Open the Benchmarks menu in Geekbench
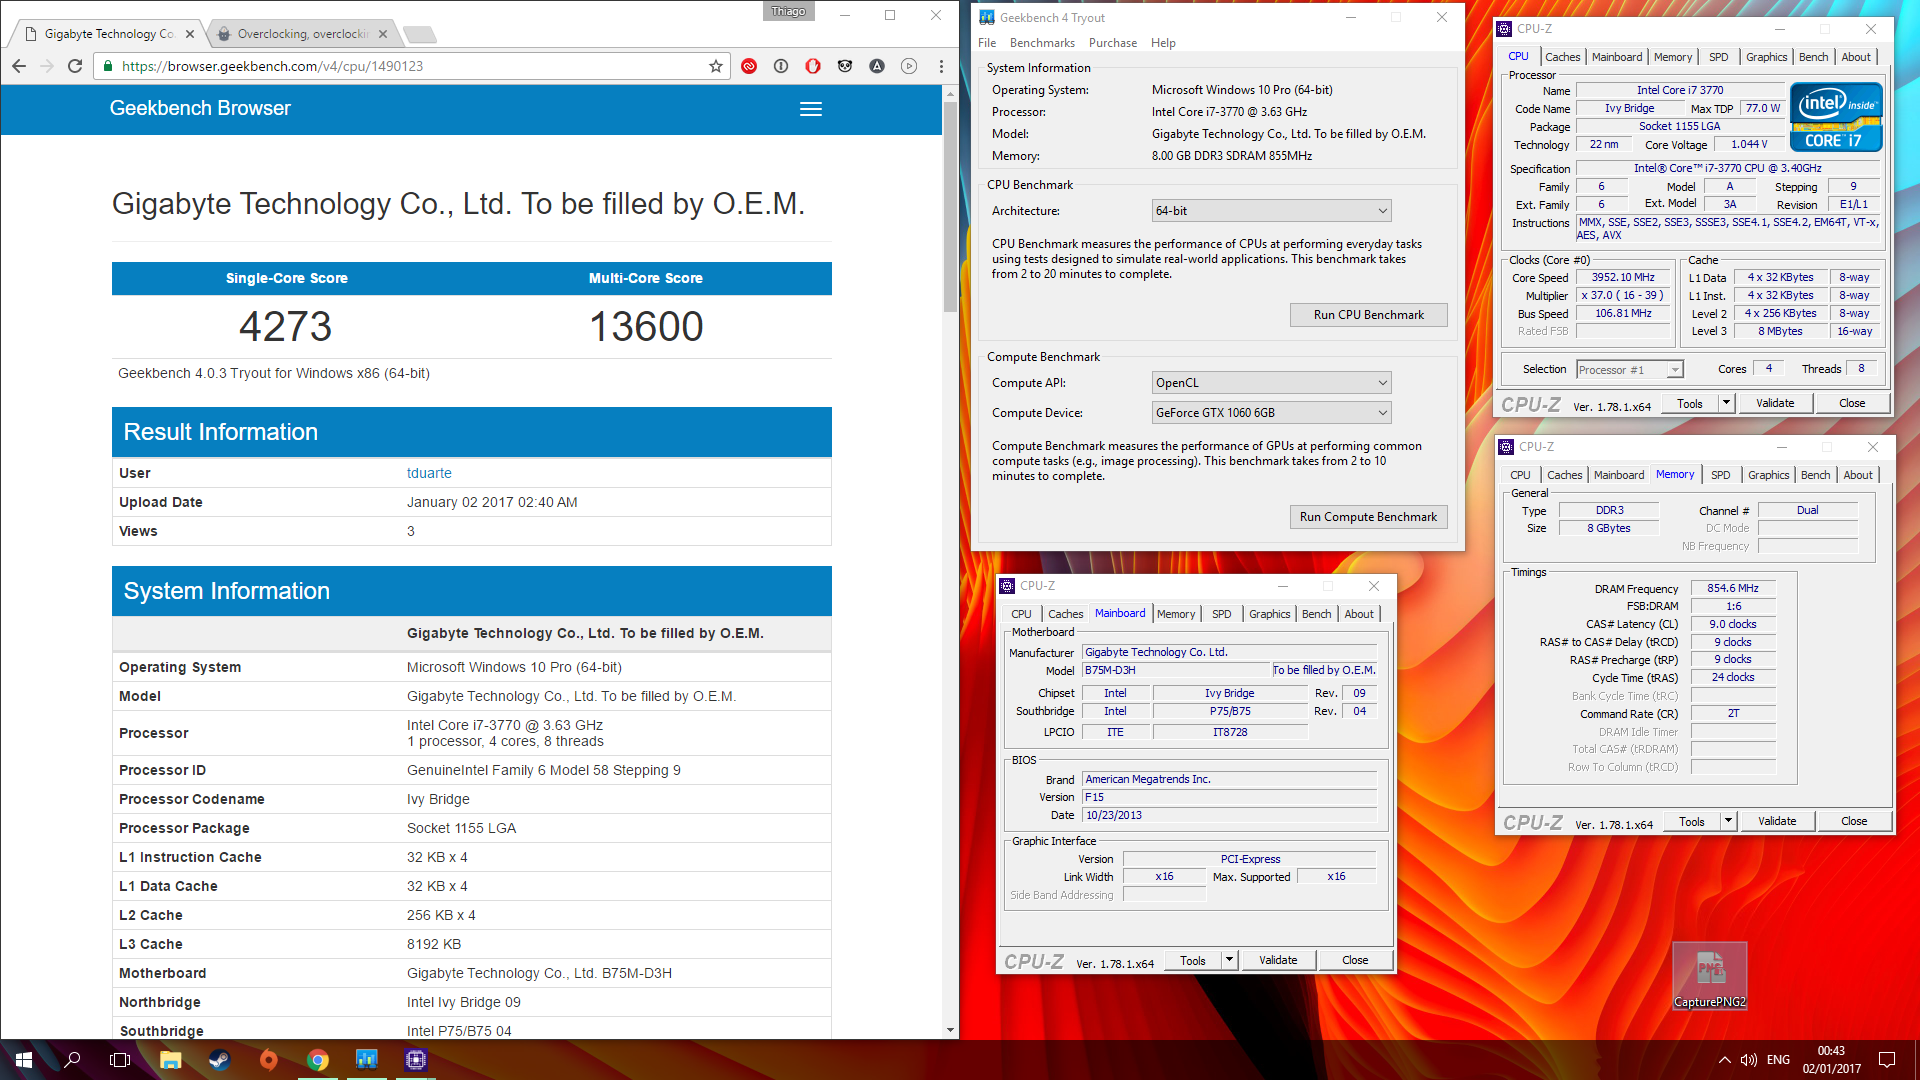 pyautogui.click(x=1042, y=43)
